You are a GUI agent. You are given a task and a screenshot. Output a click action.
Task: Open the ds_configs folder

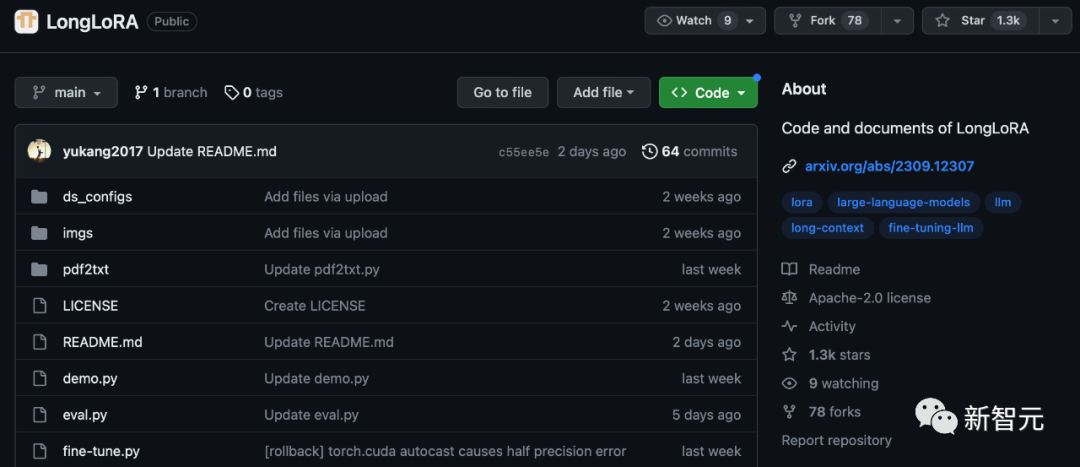pyautogui.click(x=97, y=197)
